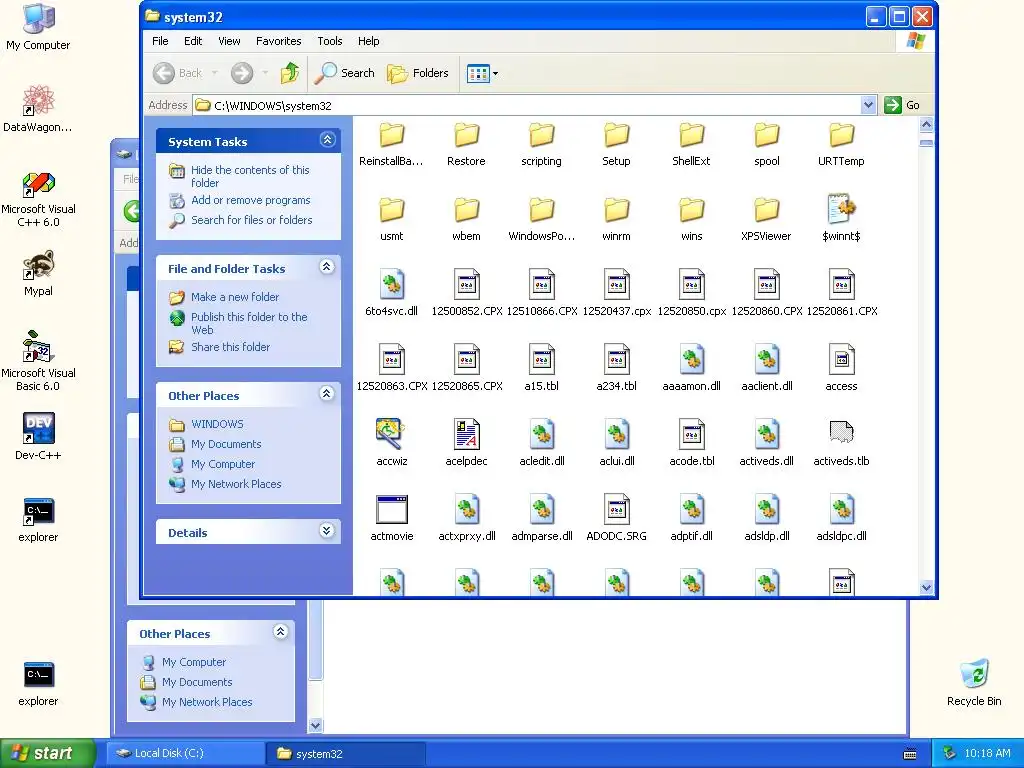Select the Mypal desktop shortcut
Image resolution: width=1024 pixels, height=768 pixels.
[39, 273]
